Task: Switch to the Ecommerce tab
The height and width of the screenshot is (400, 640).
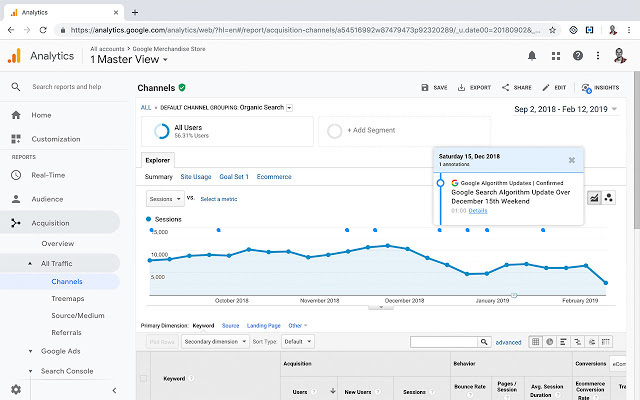Action: [273, 176]
